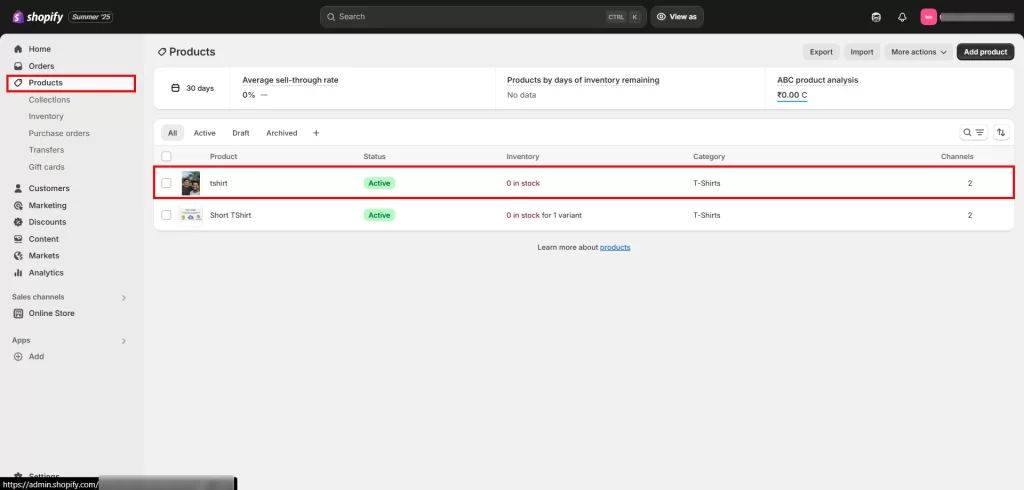Add a new view with plus icon

pyautogui.click(x=316, y=133)
